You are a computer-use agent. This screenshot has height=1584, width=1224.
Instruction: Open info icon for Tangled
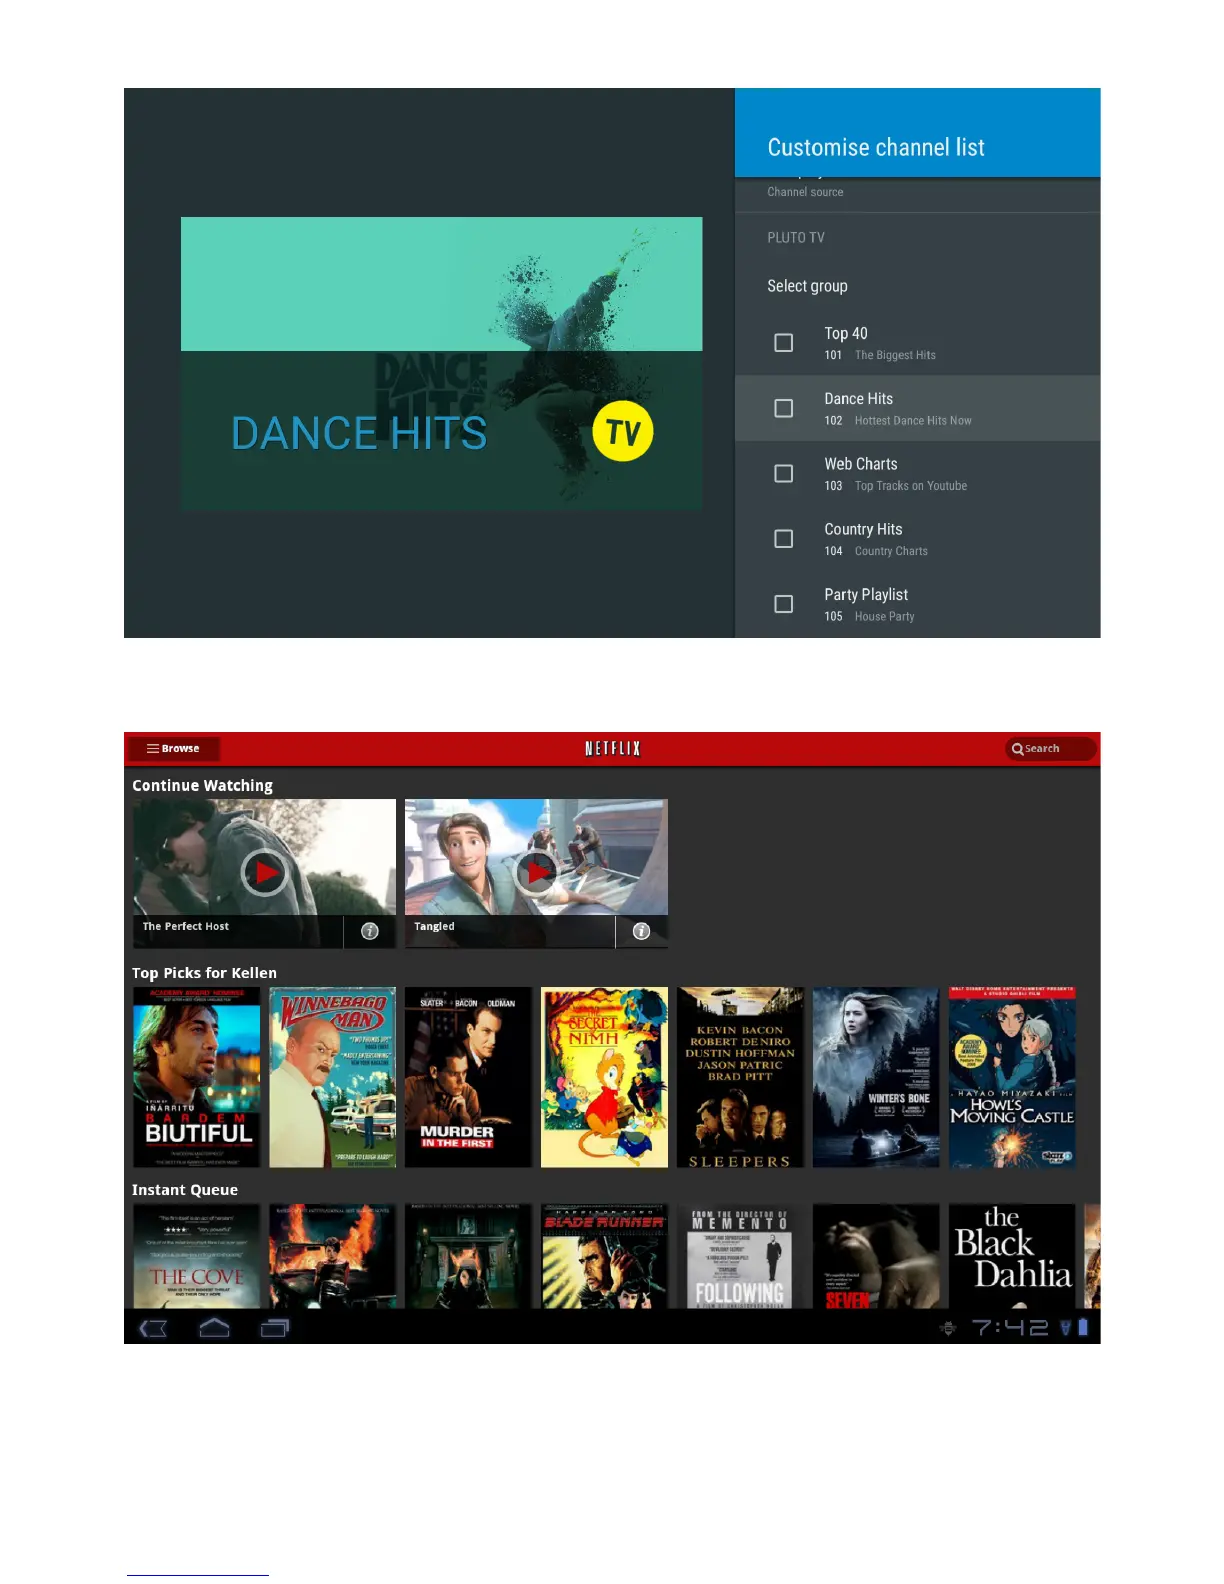(642, 931)
